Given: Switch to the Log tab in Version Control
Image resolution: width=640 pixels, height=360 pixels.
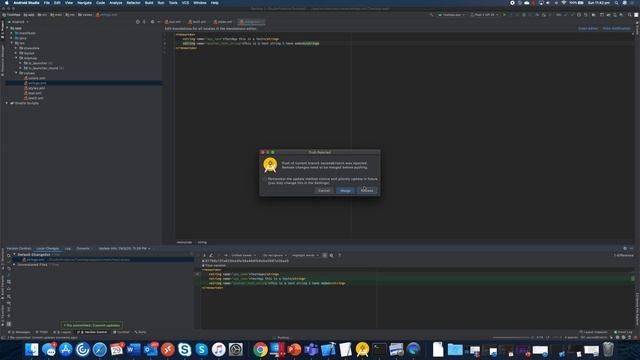Looking at the screenshot, I should [x=68, y=249].
